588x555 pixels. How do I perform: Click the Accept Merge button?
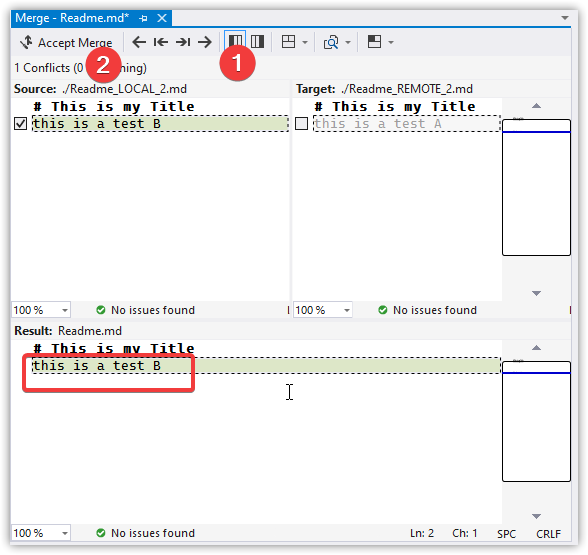[66, 42]
